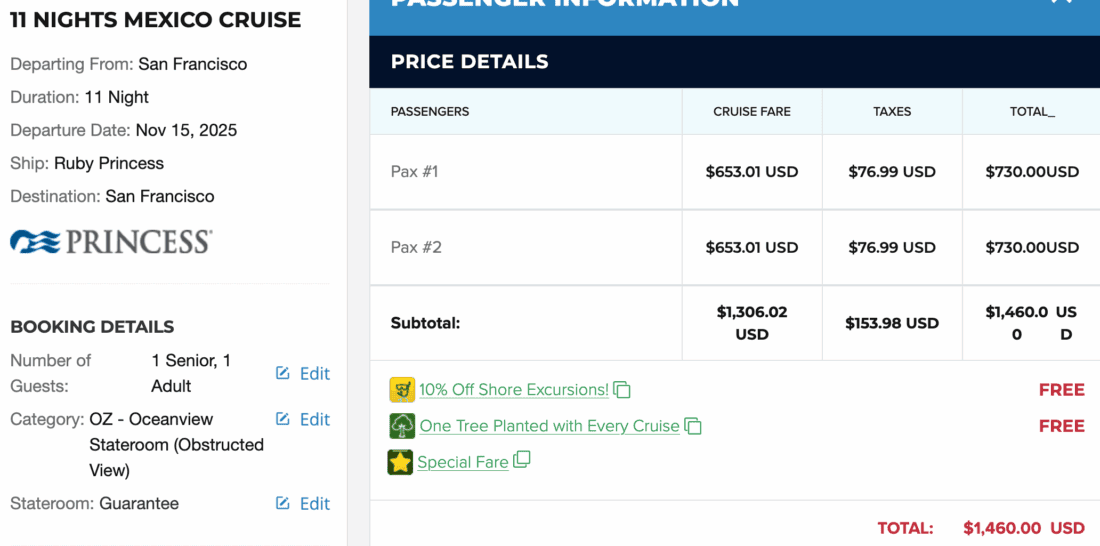
Task: Click the star icon beside Special Fare
Action: pyautogui.click(x=400, y=462)
